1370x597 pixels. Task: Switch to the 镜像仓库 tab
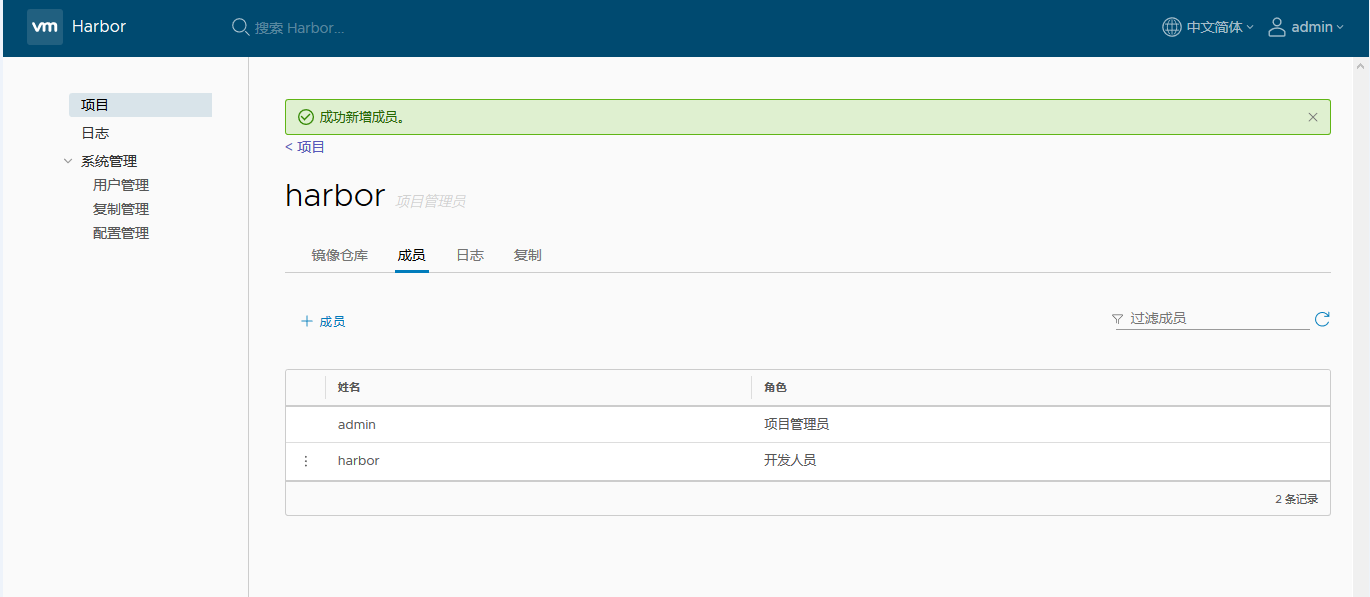(340, 255)
